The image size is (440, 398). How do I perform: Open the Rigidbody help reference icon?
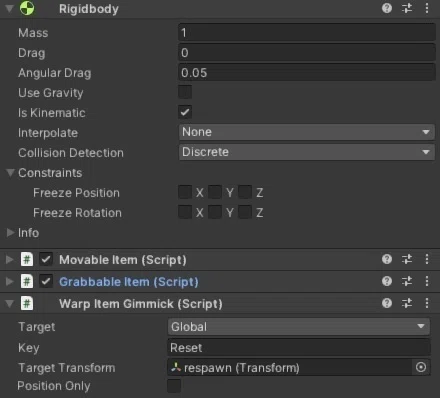387,8
